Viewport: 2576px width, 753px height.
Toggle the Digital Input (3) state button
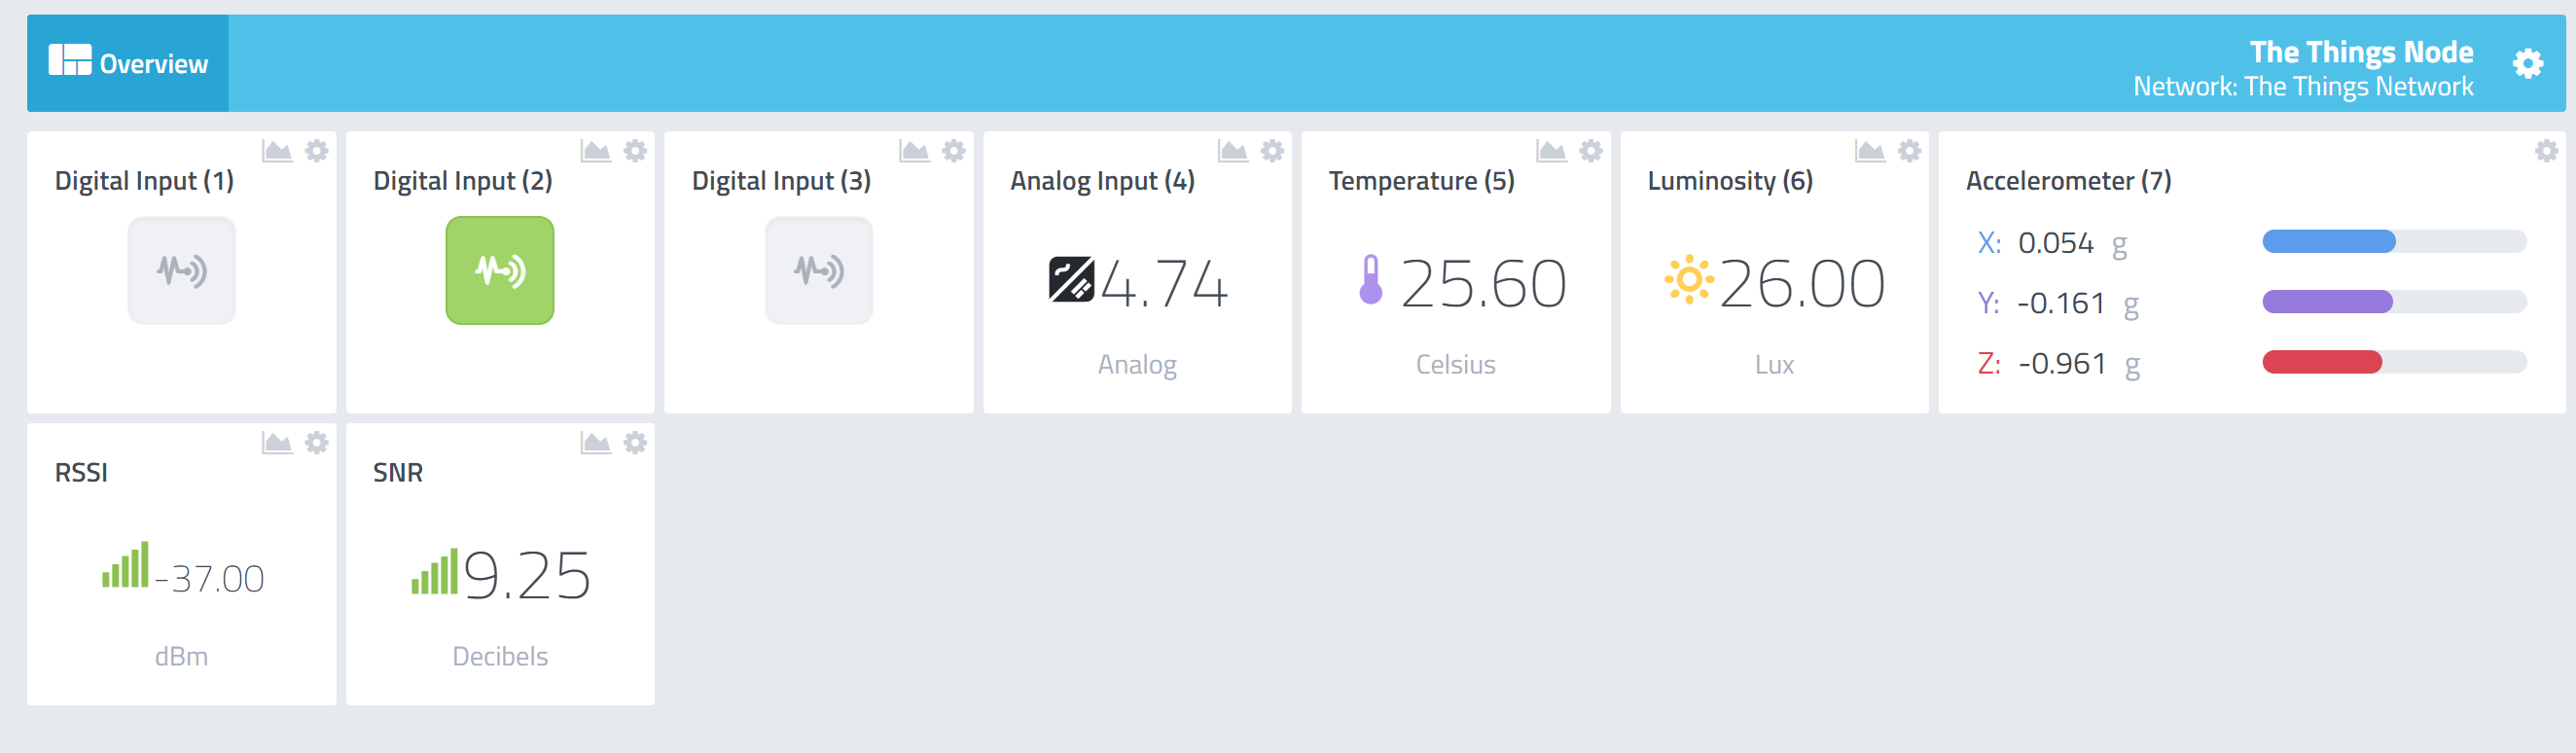click(x=819, y=270)
